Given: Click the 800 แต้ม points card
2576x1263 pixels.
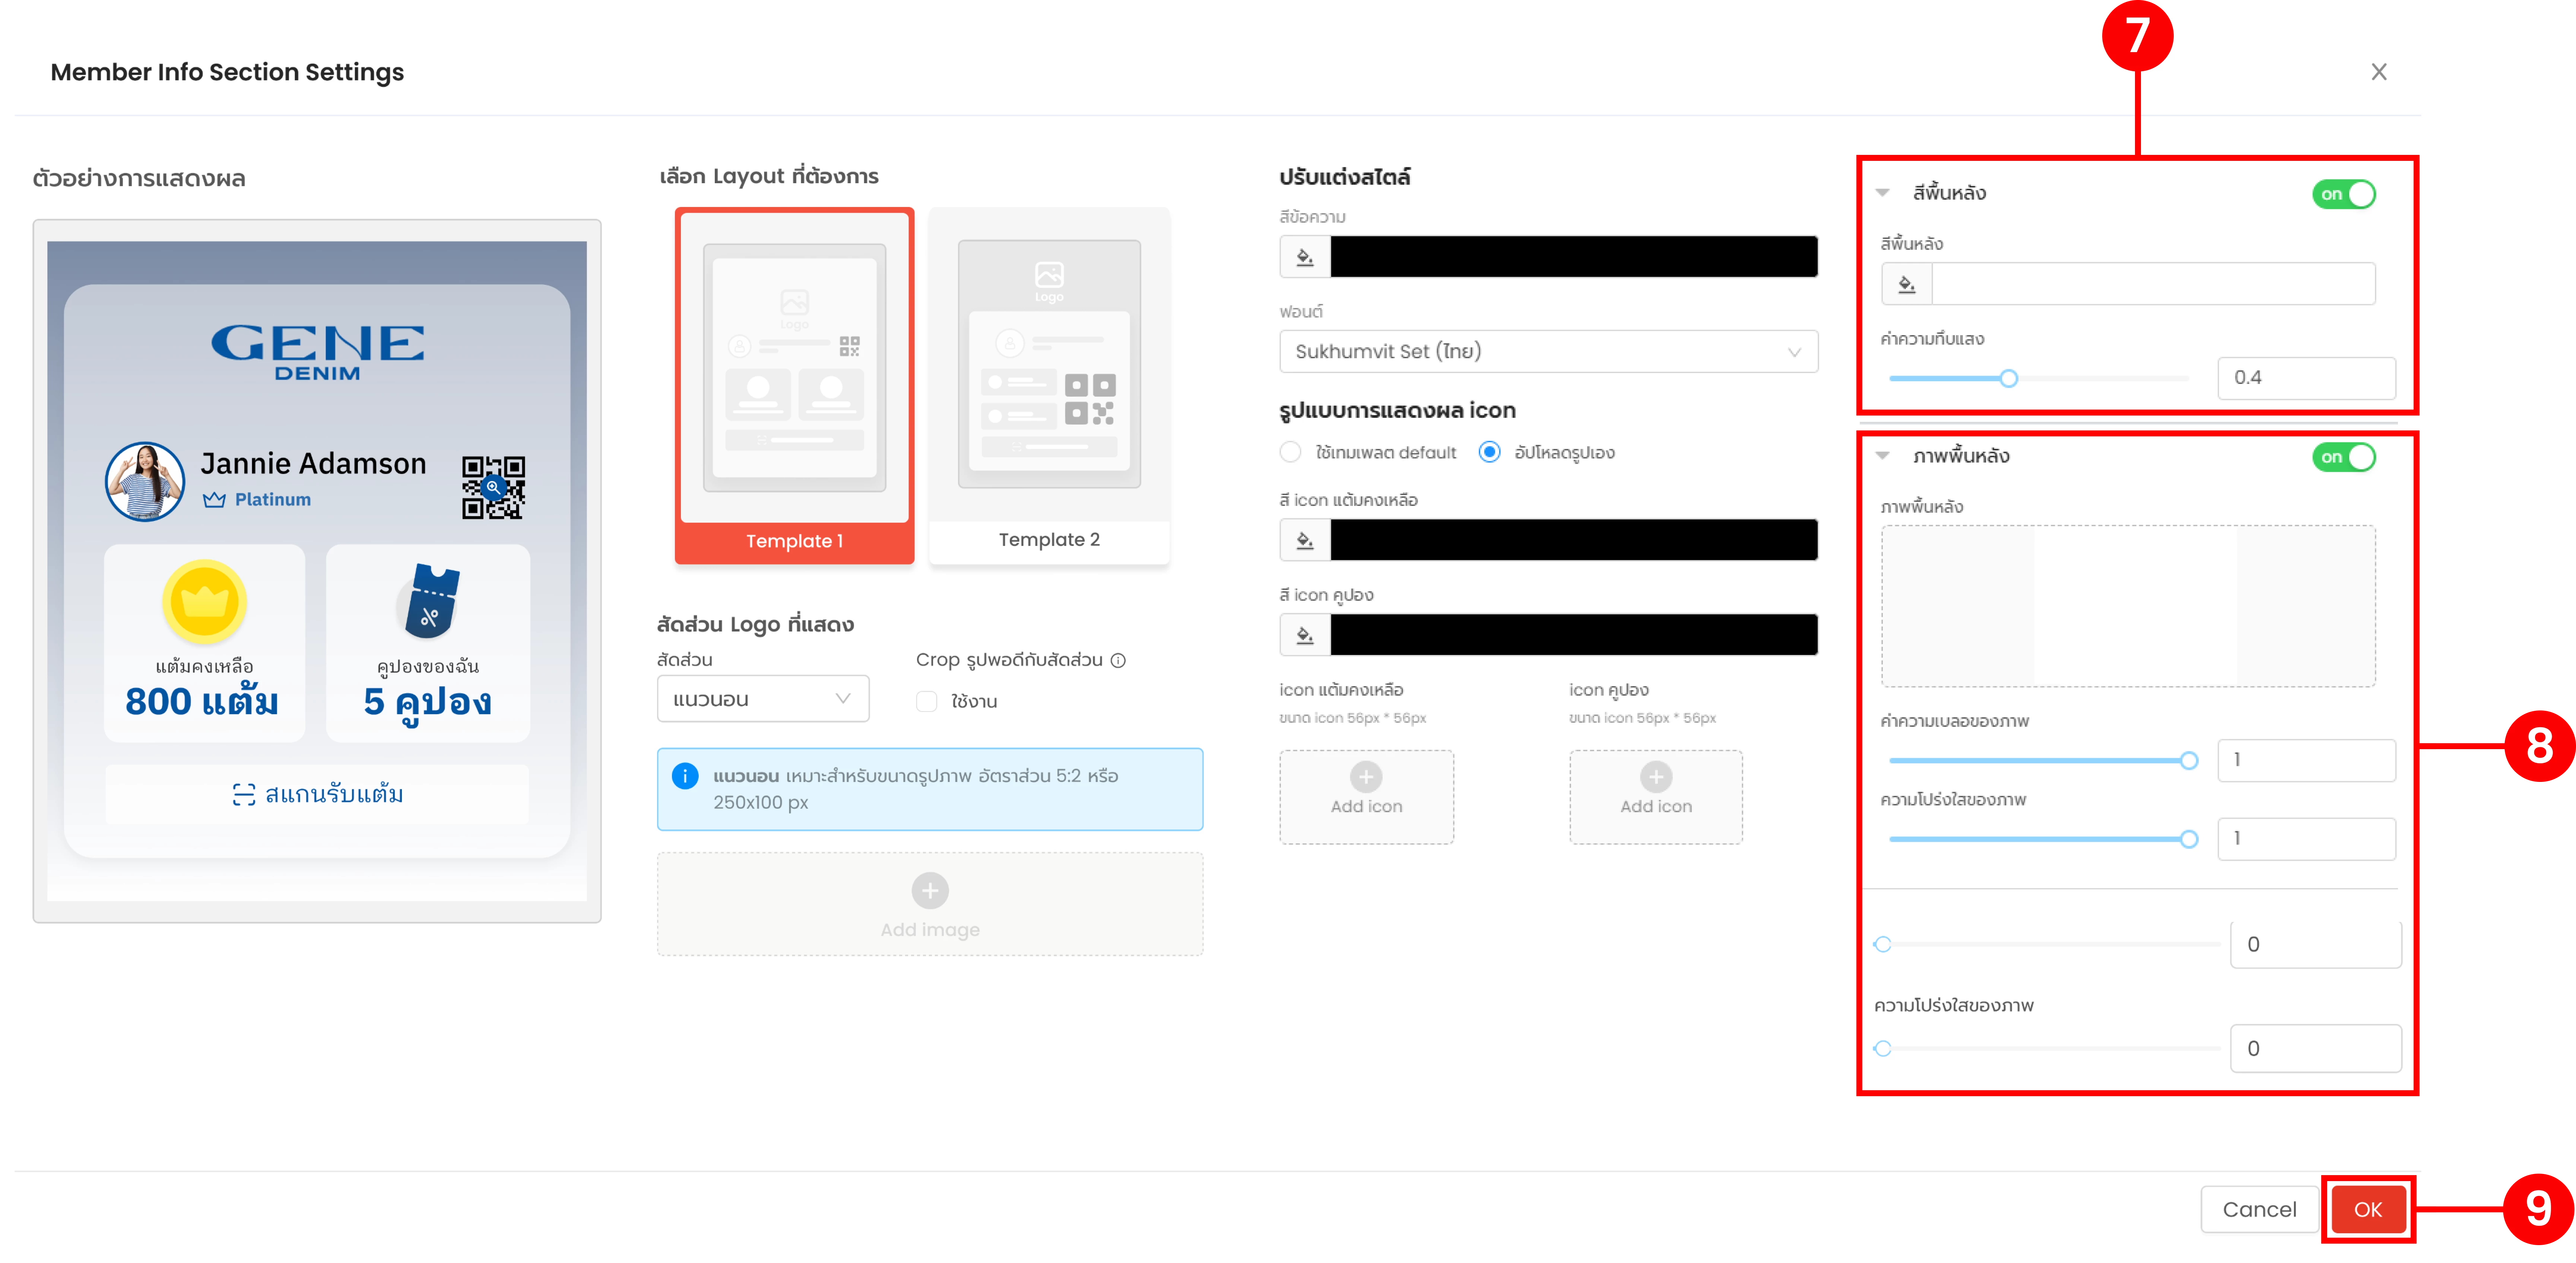Looking at the screenshot, I should [x=204, y=643].
